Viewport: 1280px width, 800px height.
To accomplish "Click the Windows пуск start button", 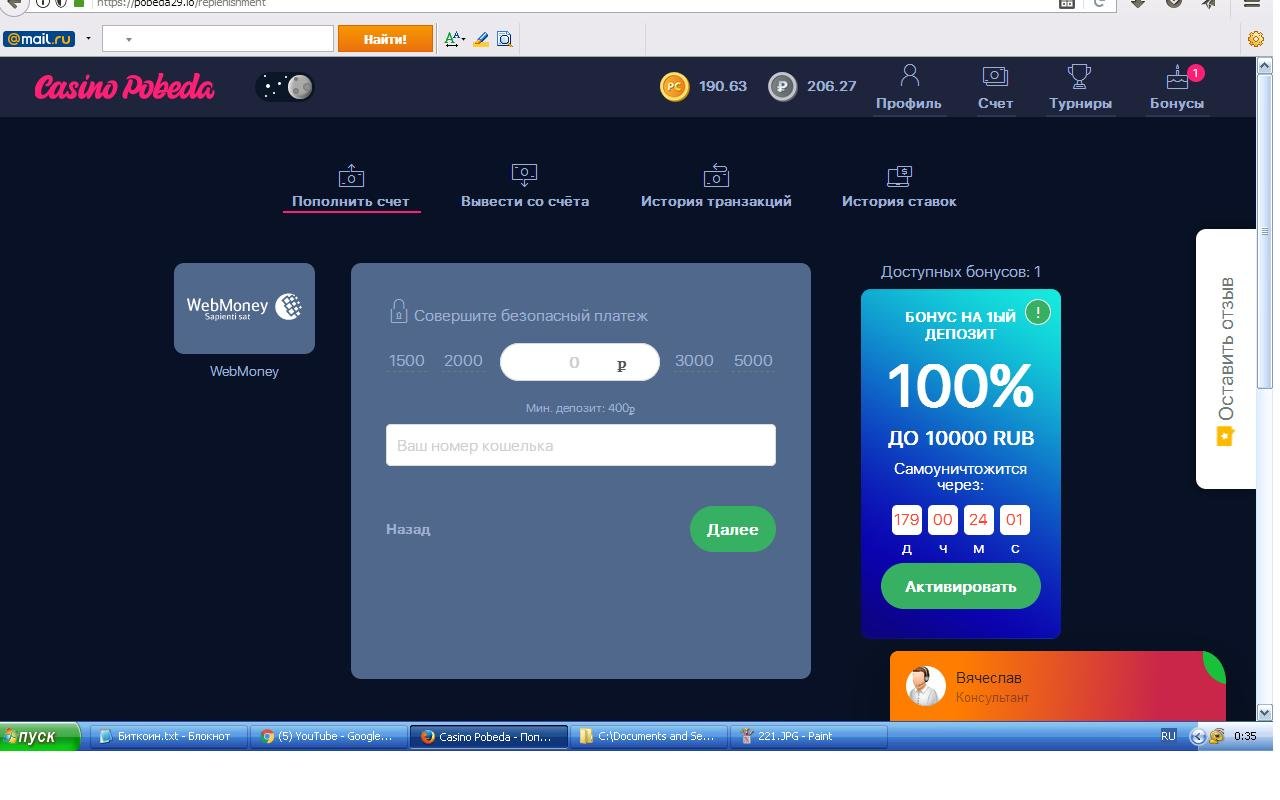I will click(40, 736).
